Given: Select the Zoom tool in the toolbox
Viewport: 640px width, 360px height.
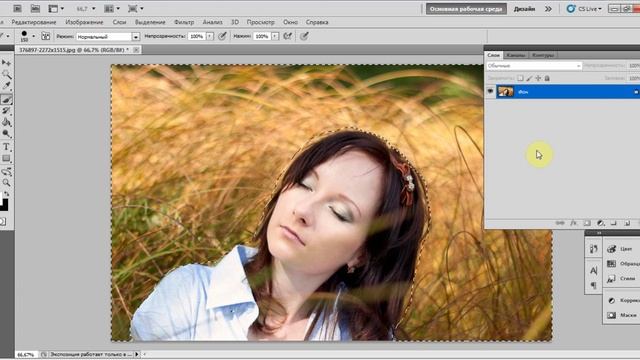Looking at the screenshot, I should (x=6, y=183).
